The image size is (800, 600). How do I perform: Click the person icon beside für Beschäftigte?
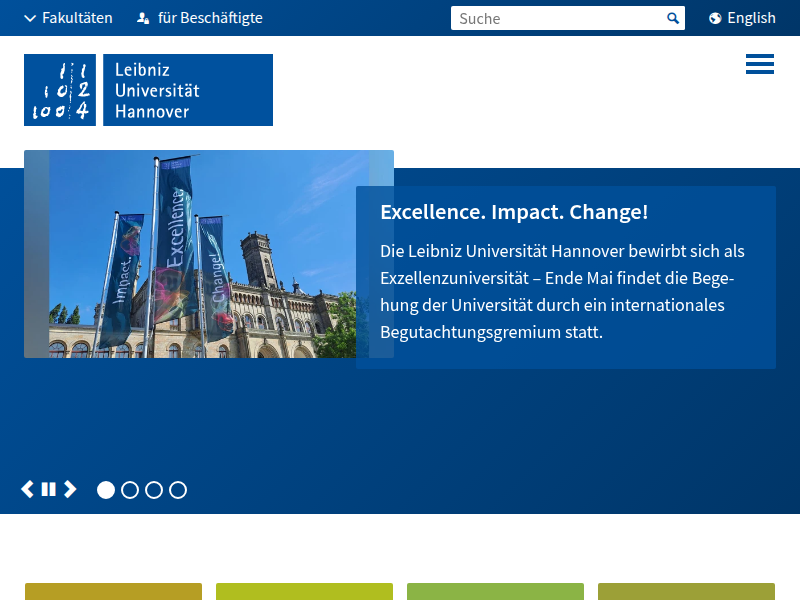click(x=143, y=19)
